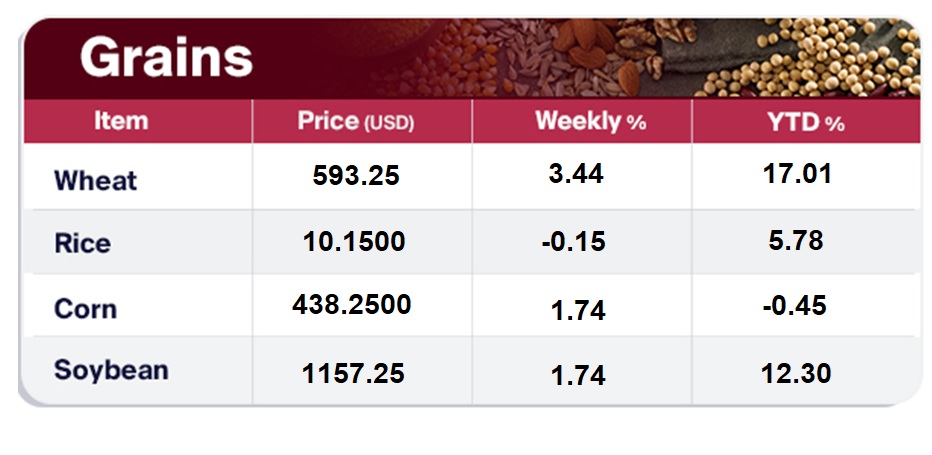Select the Item column header
This screenshot has height=455, width=932.
[x=121, y=122]
